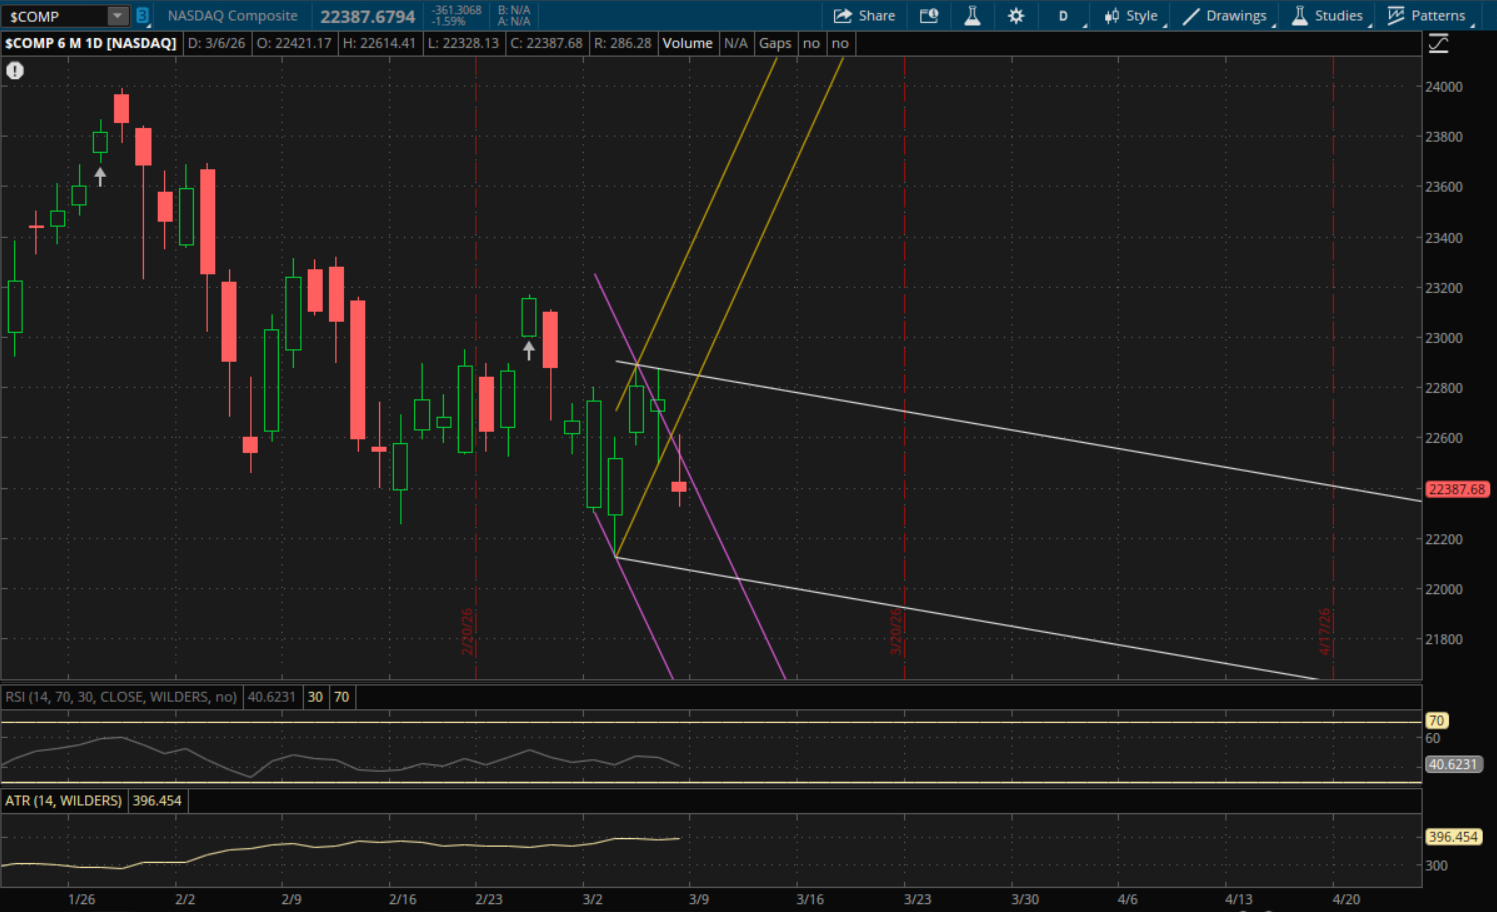Click the chart scale icon above price axis
This screenshot has height=912, width=1497.
click(x=1438, y=44)
